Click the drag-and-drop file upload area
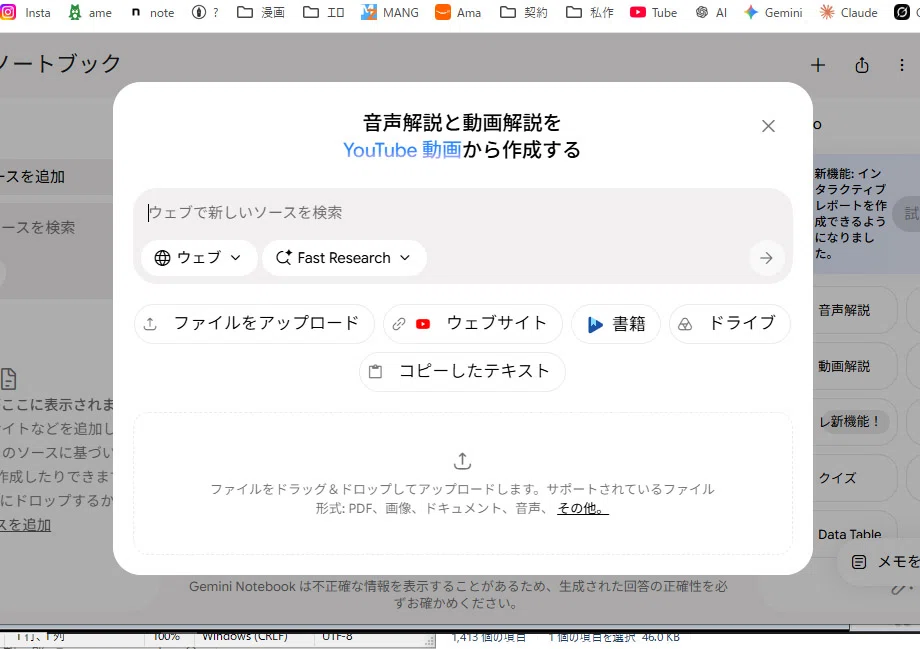Image resolution: width=920 pixels, height=649 pixels. (x=462, y=484)
